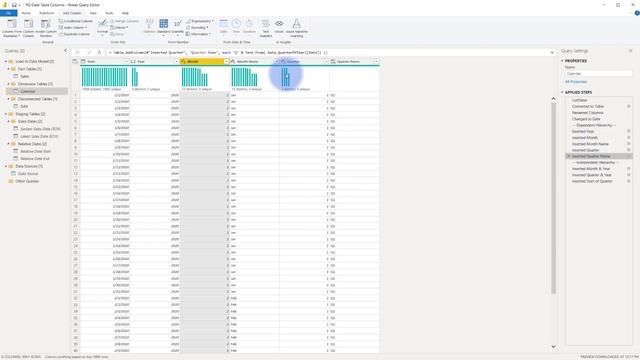
Task: Collapse the Queries pane arrow
Action: pos(65,51)
